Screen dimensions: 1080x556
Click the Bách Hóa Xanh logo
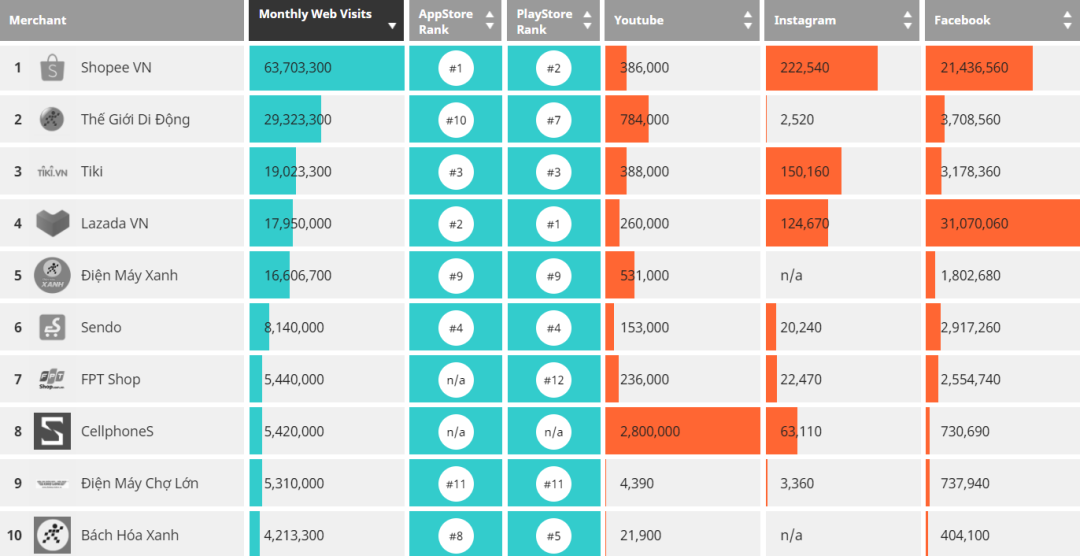(52, 535)
